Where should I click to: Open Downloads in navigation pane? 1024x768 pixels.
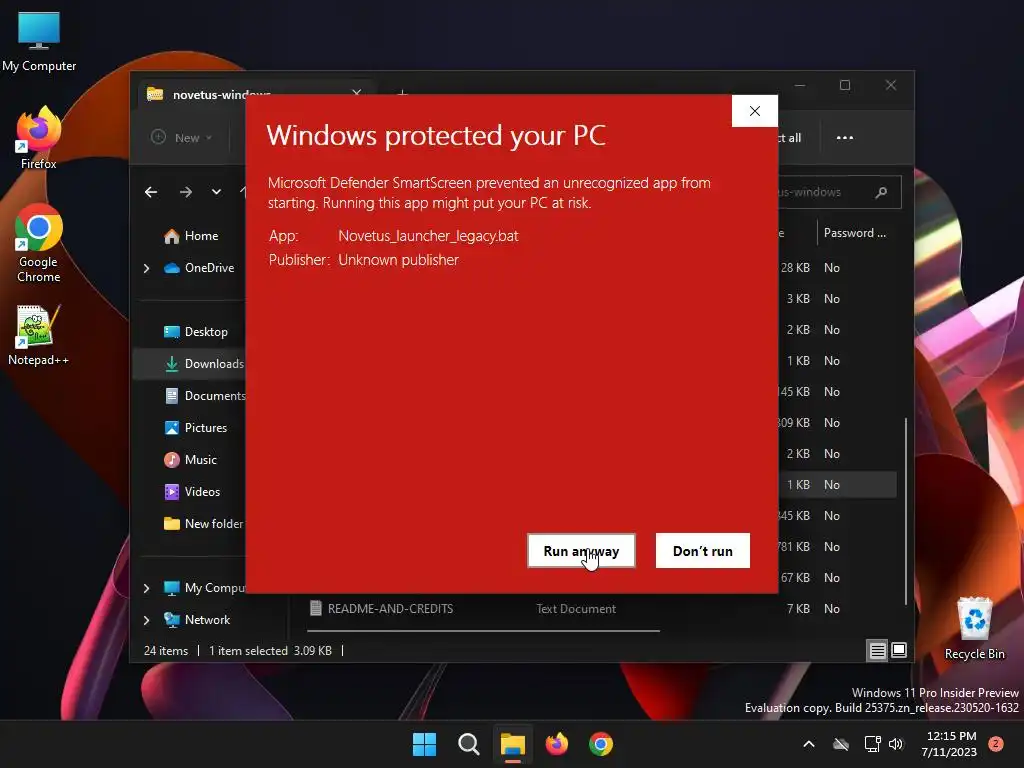(204, 364)
